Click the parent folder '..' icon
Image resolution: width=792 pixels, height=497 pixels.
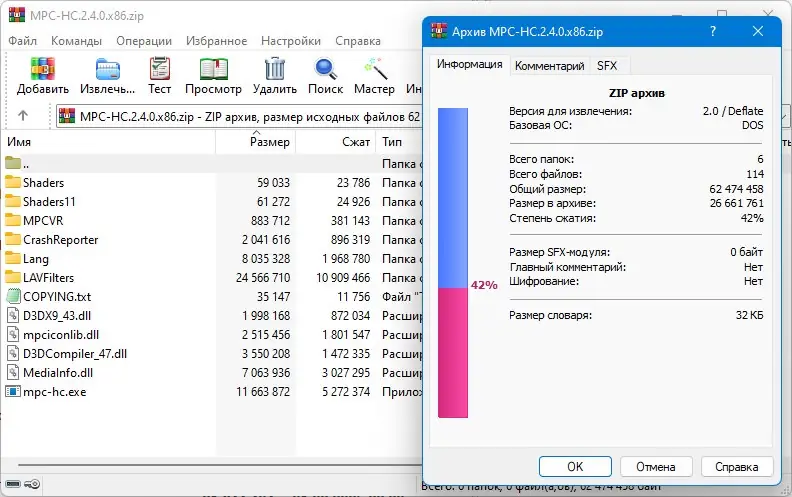tap(13, 163)
